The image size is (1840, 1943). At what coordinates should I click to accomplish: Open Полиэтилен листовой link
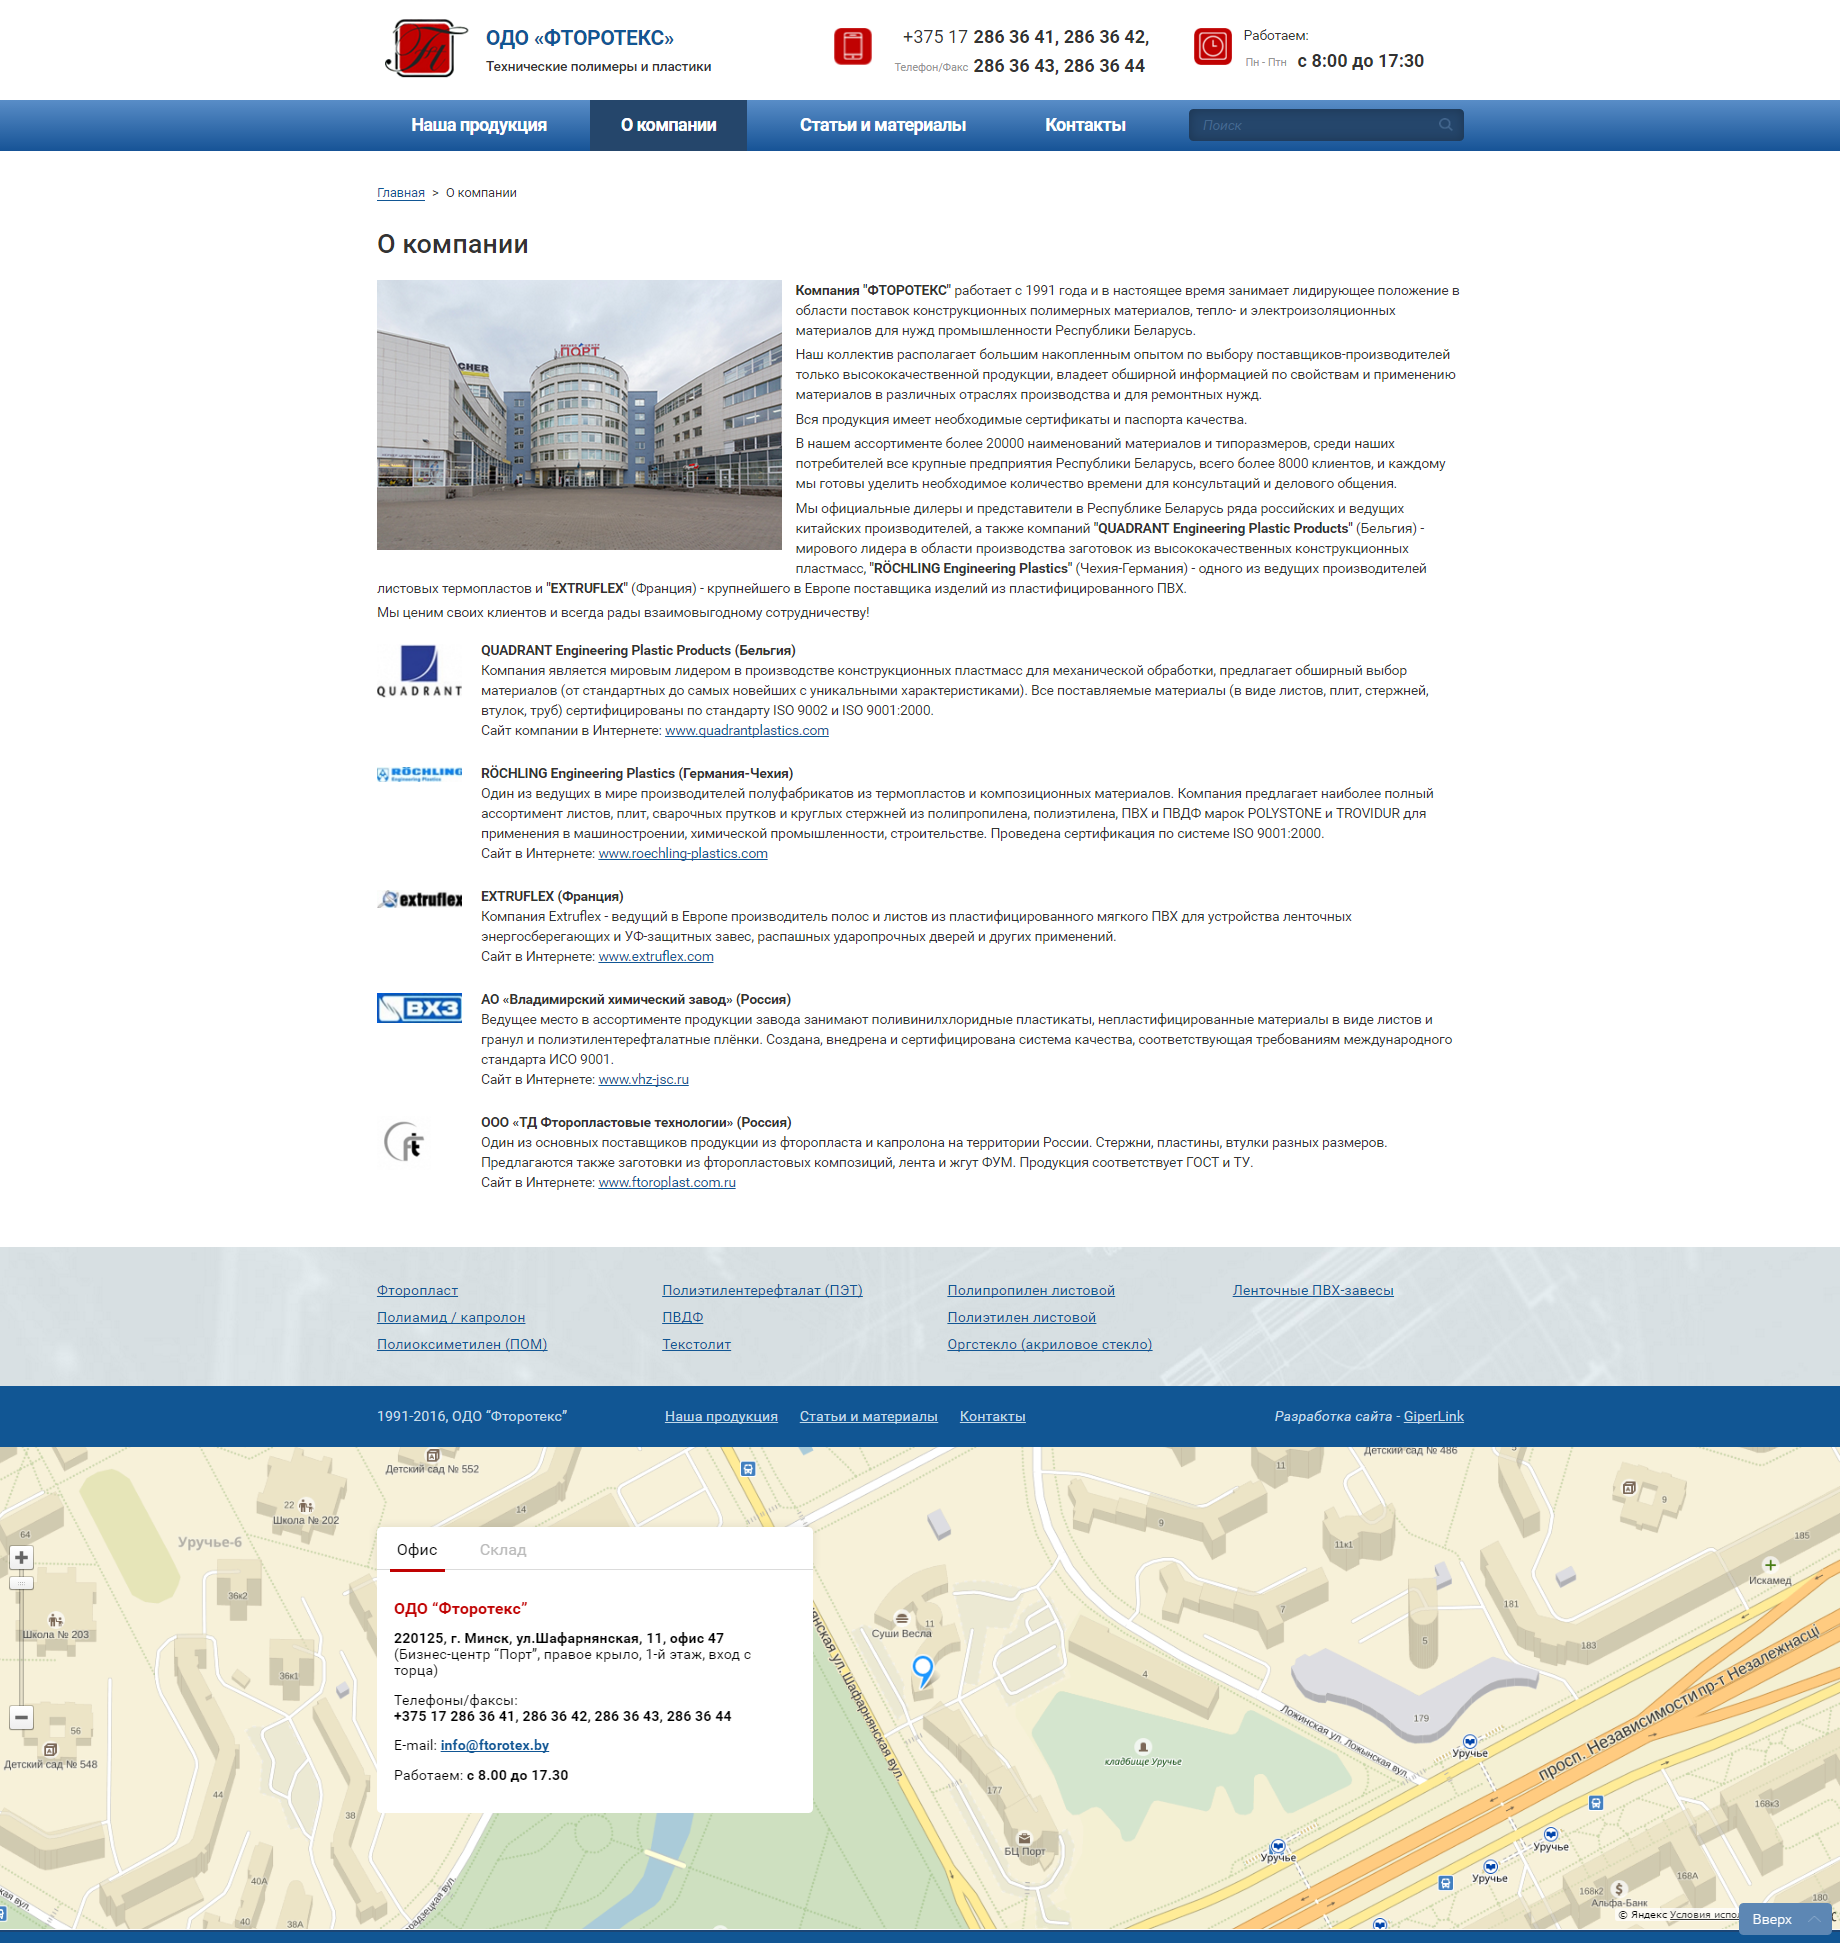1022,1317
